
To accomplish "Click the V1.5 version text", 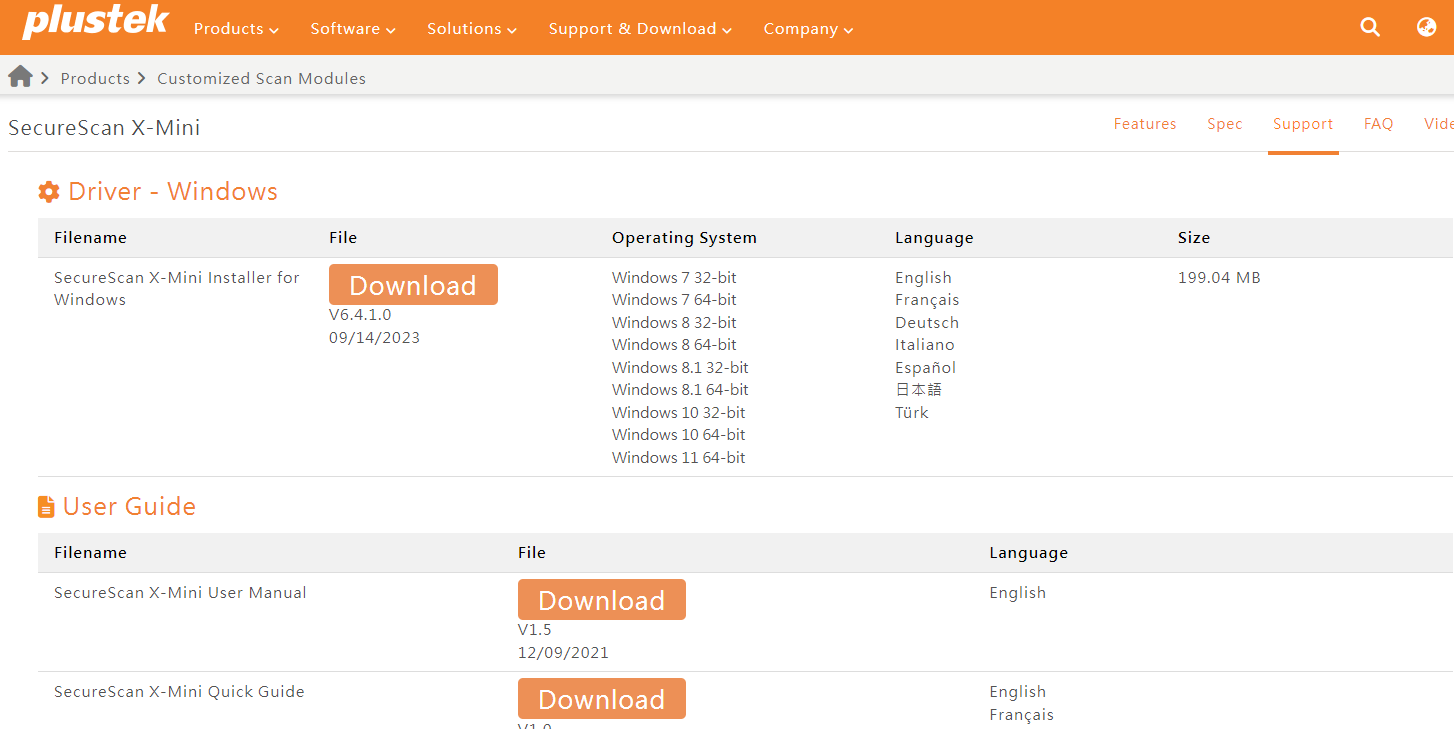I will pos(535,630).
